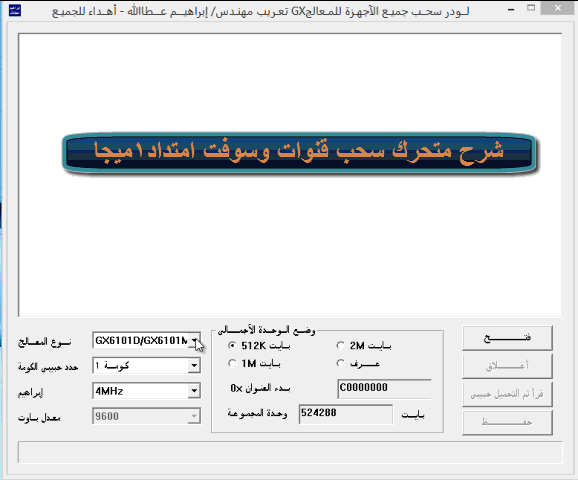
Task: Click the application icon in title bar
Action: 15,10
